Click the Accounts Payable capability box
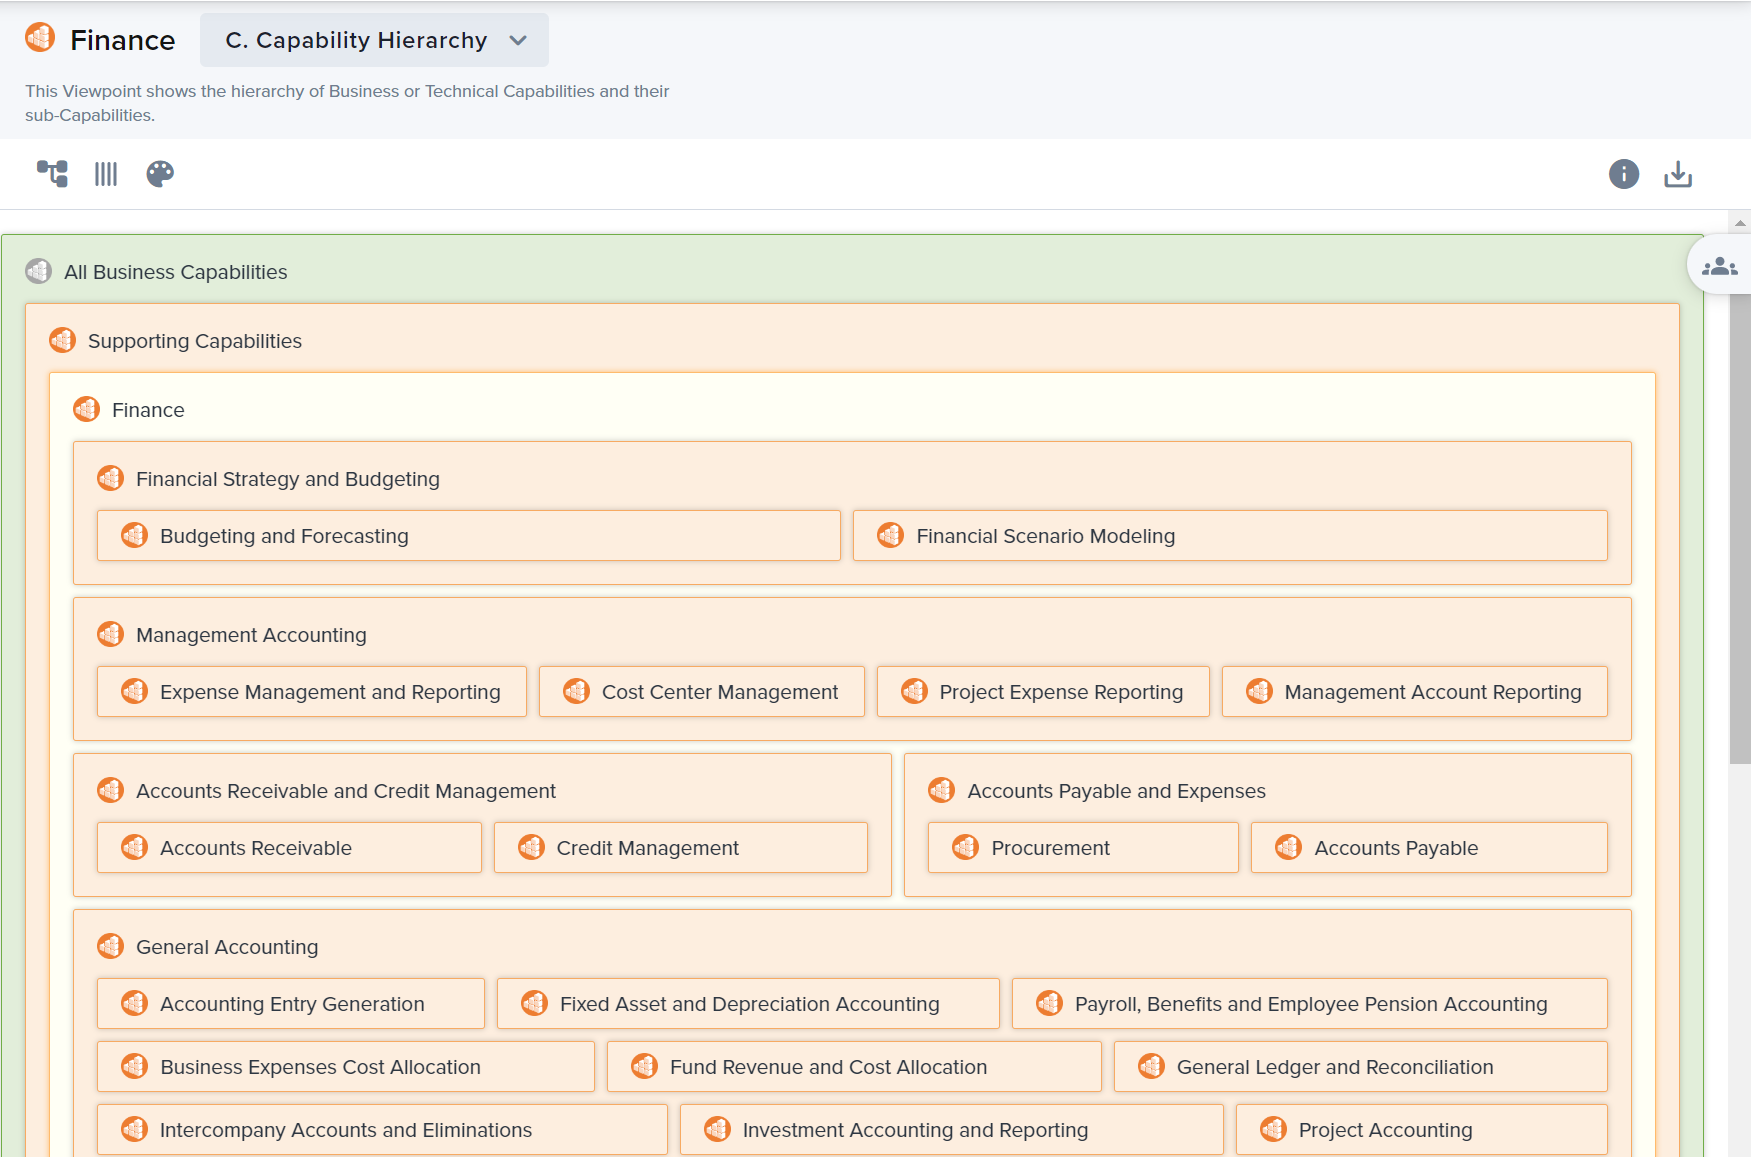 pos(1428,847)
